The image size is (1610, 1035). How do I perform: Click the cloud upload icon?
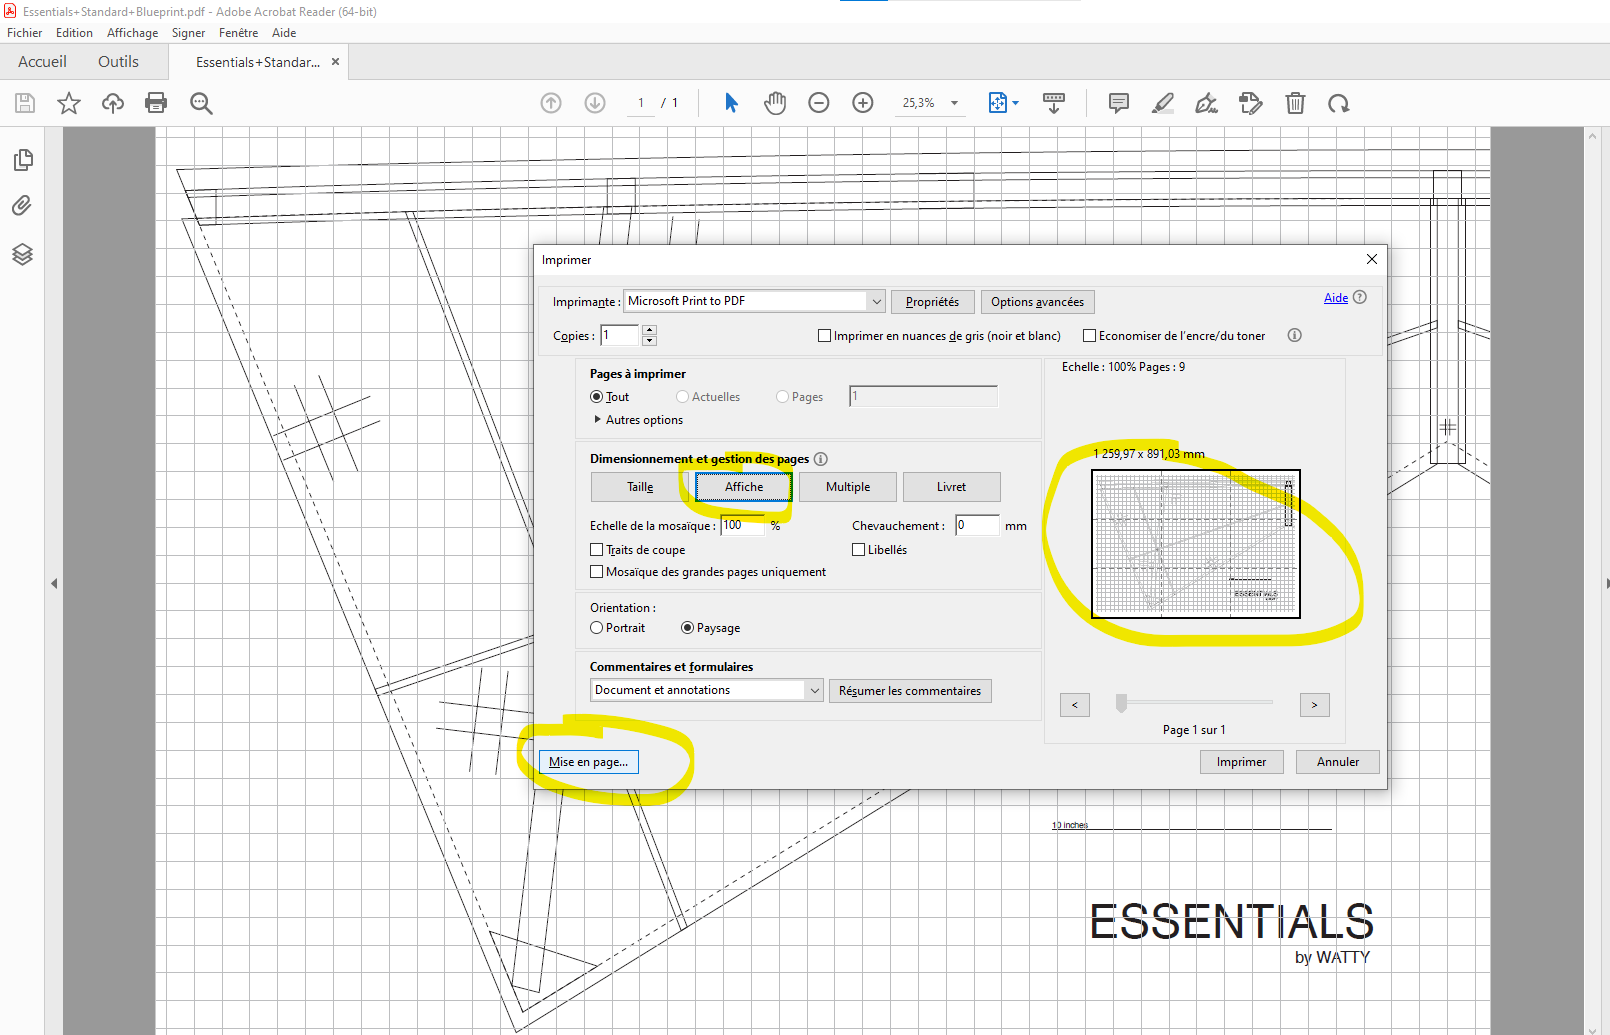click(113, 103)
